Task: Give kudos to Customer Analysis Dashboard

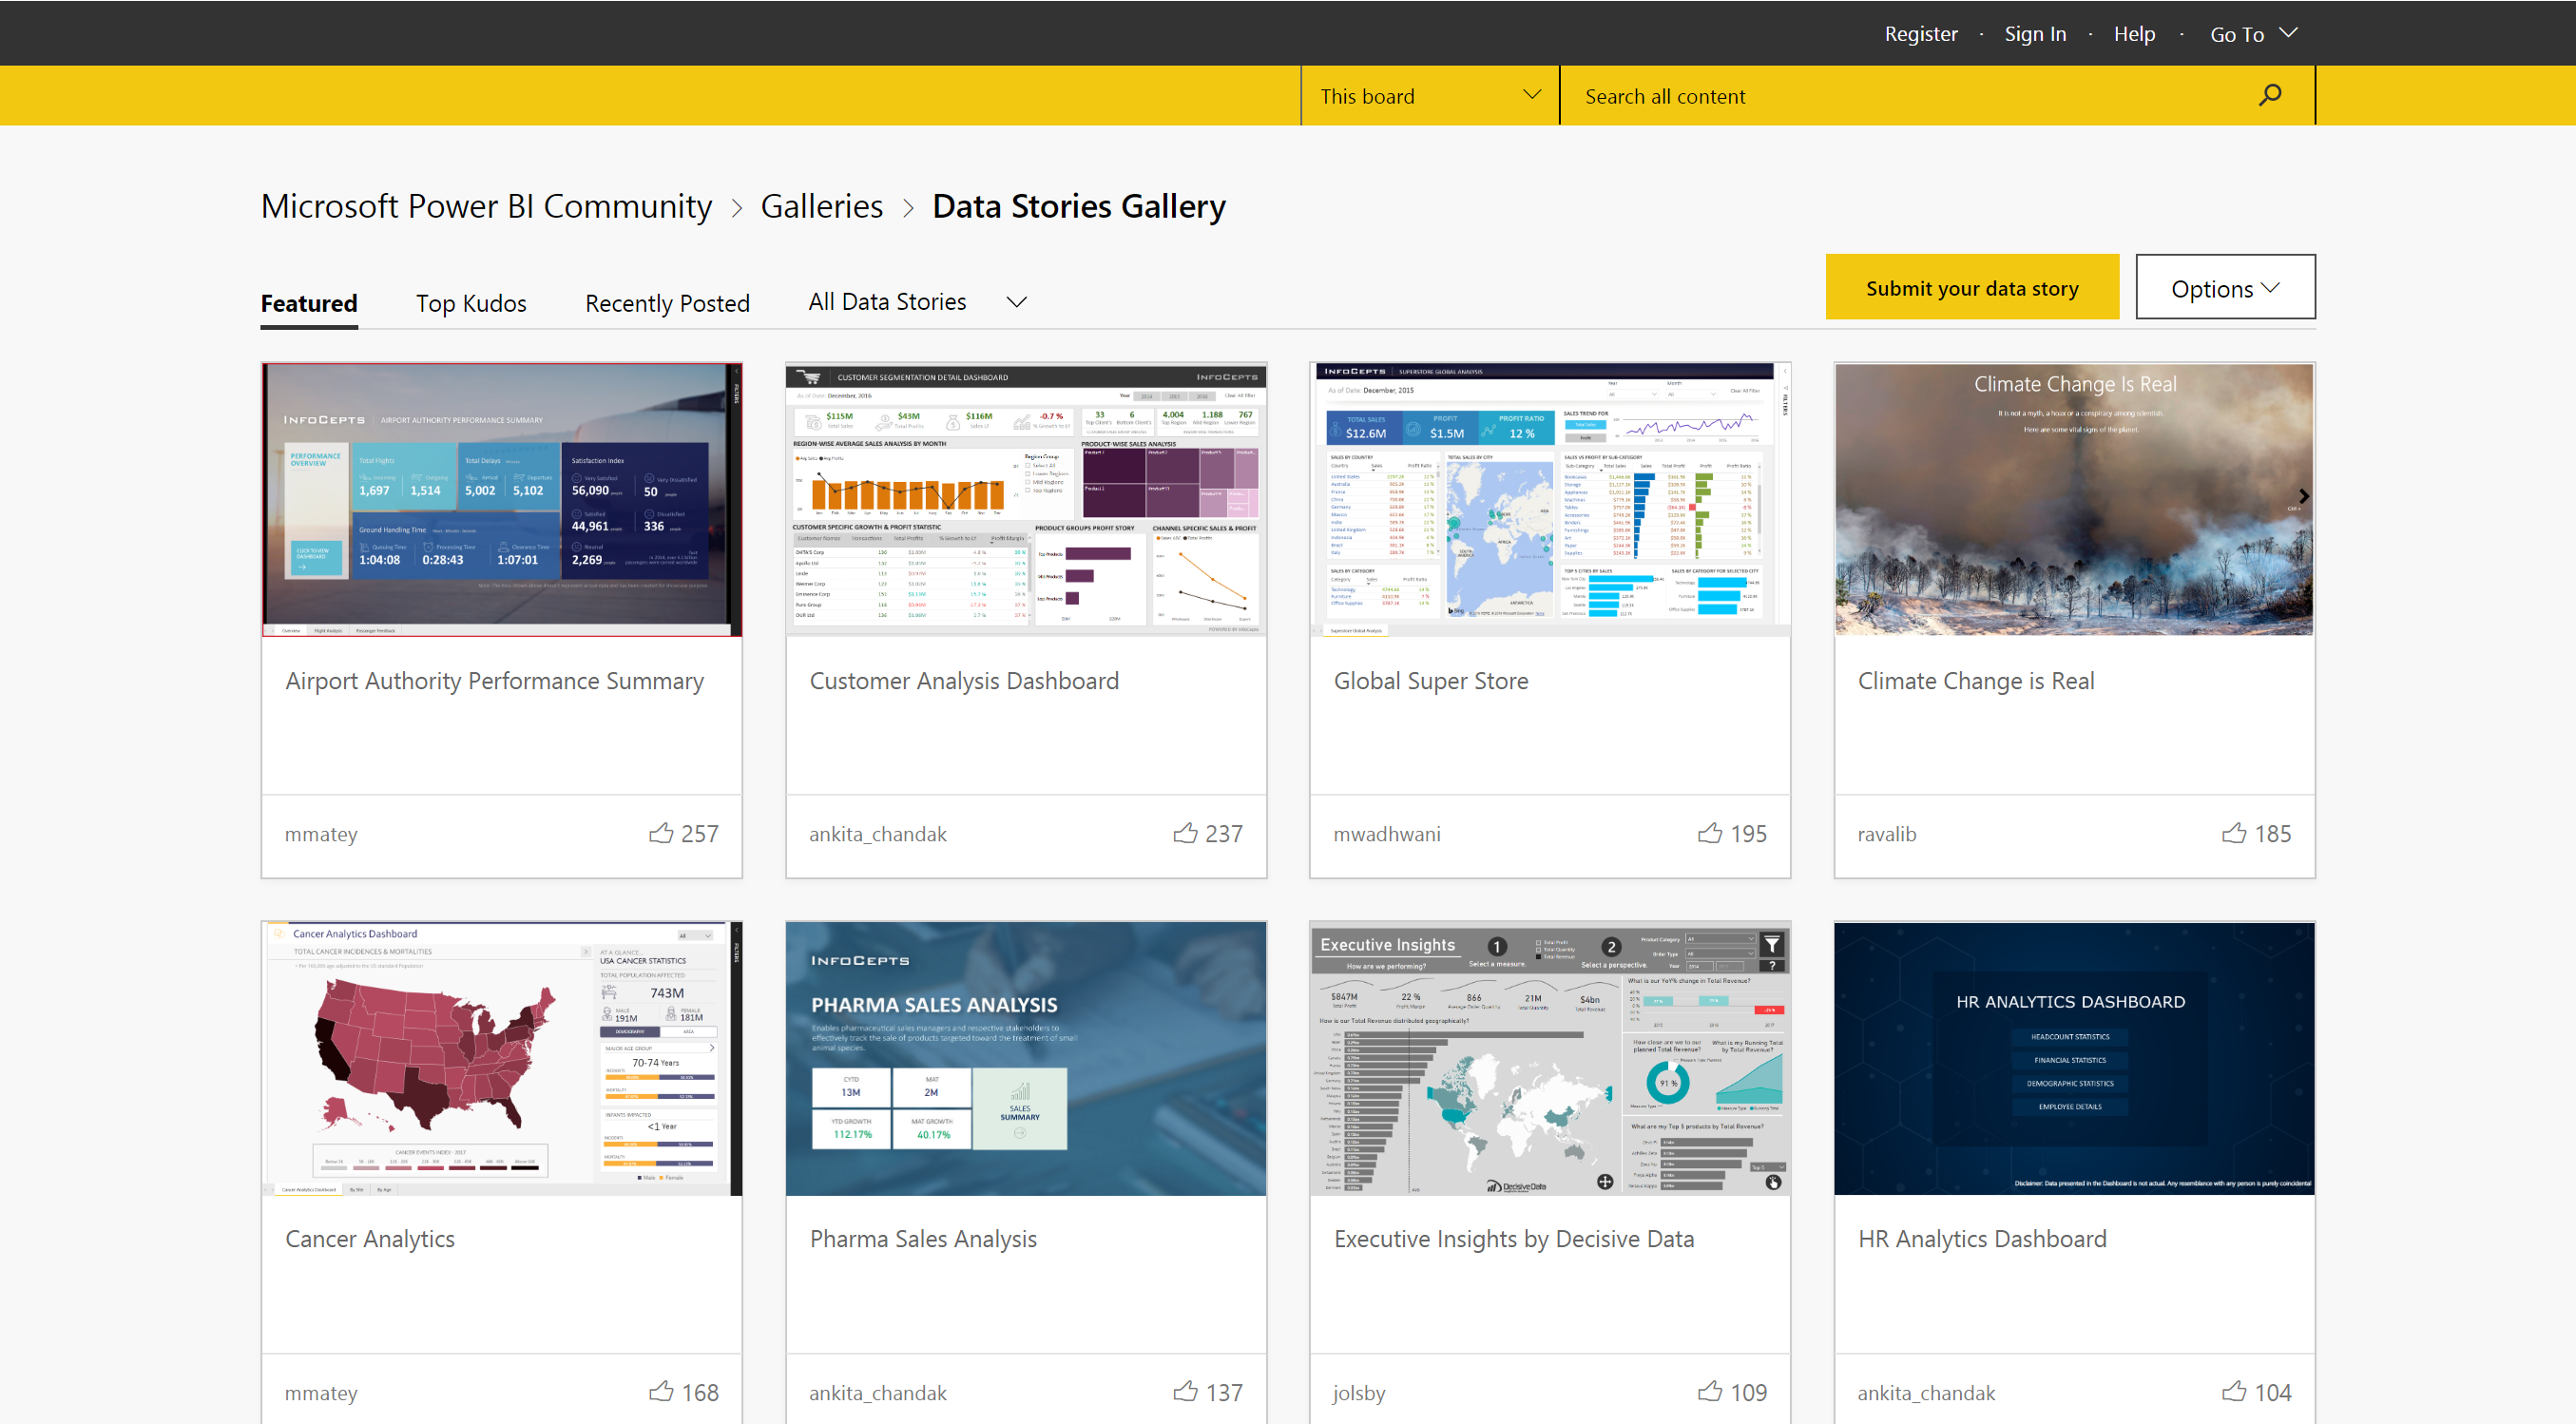Action: [1185, 833]
